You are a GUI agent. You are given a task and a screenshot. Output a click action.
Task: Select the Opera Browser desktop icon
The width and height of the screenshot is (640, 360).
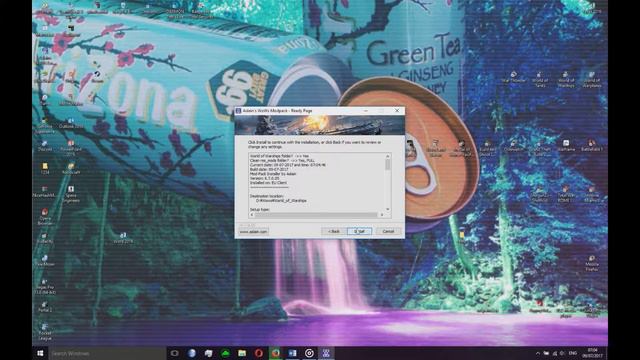pos(44,217)
